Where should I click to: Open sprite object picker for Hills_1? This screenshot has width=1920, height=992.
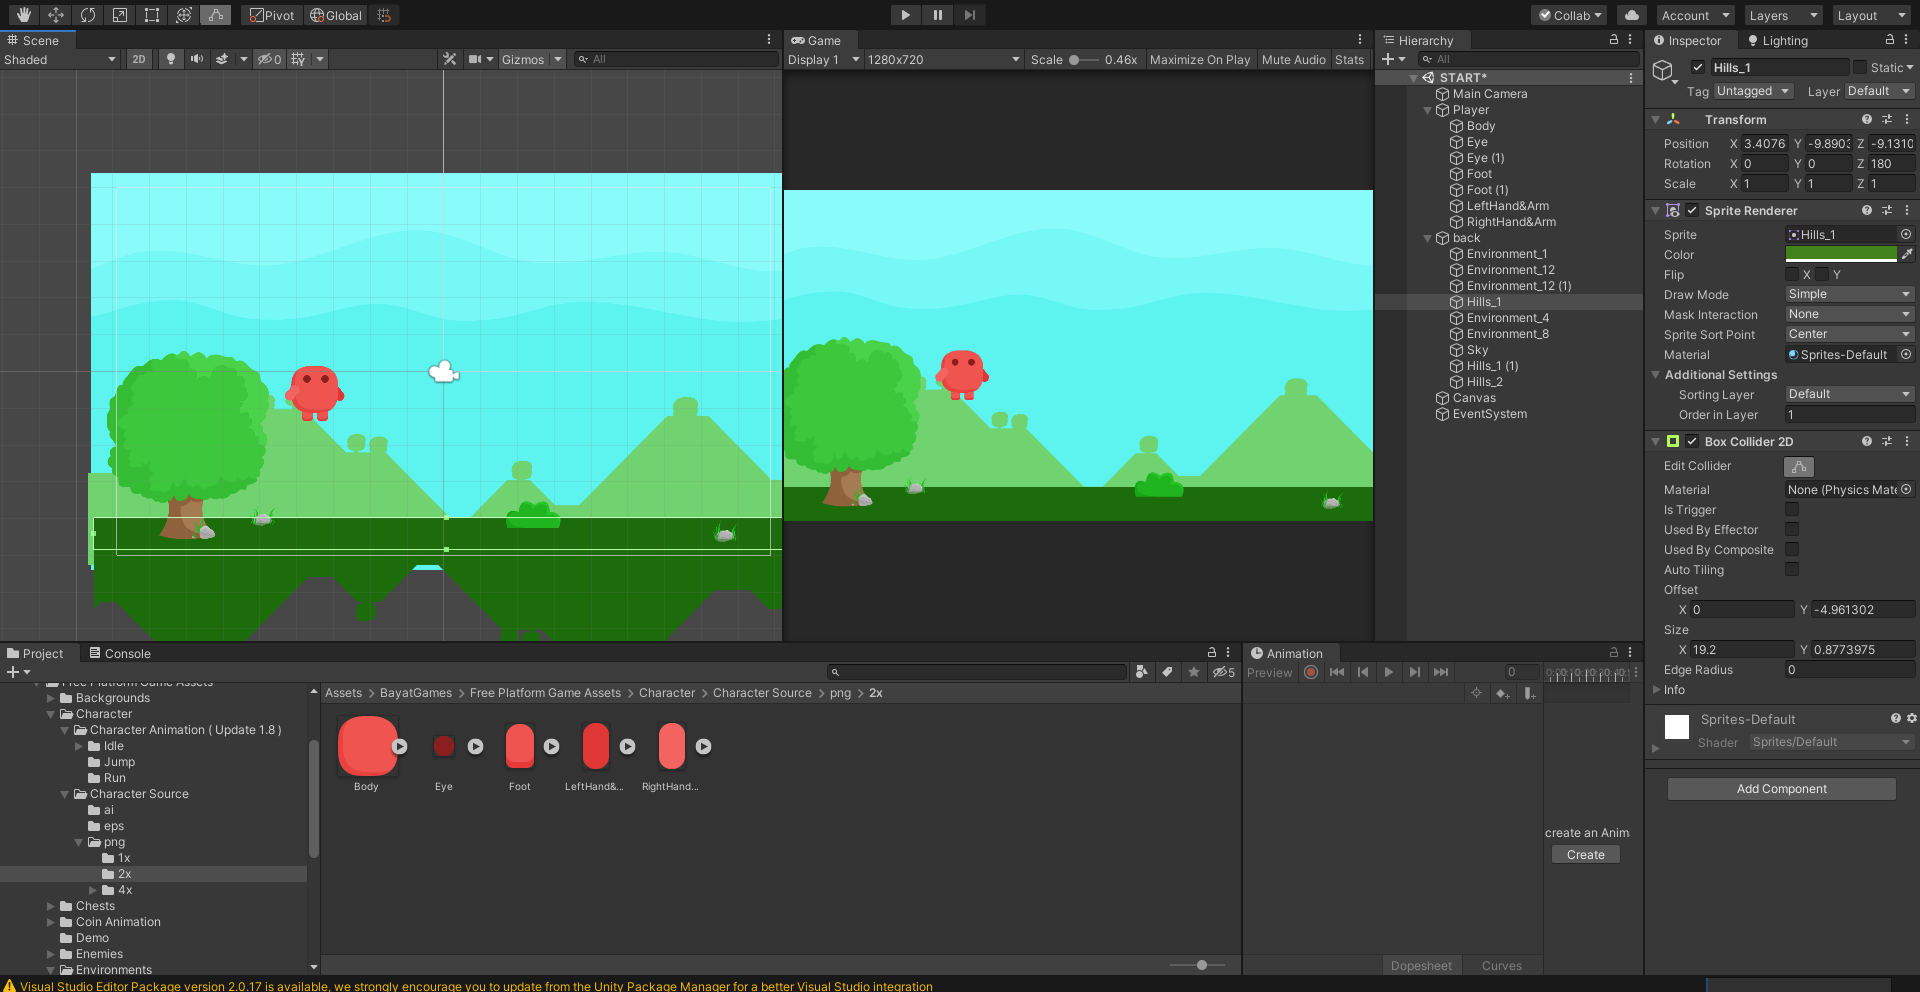point(1906,234)
